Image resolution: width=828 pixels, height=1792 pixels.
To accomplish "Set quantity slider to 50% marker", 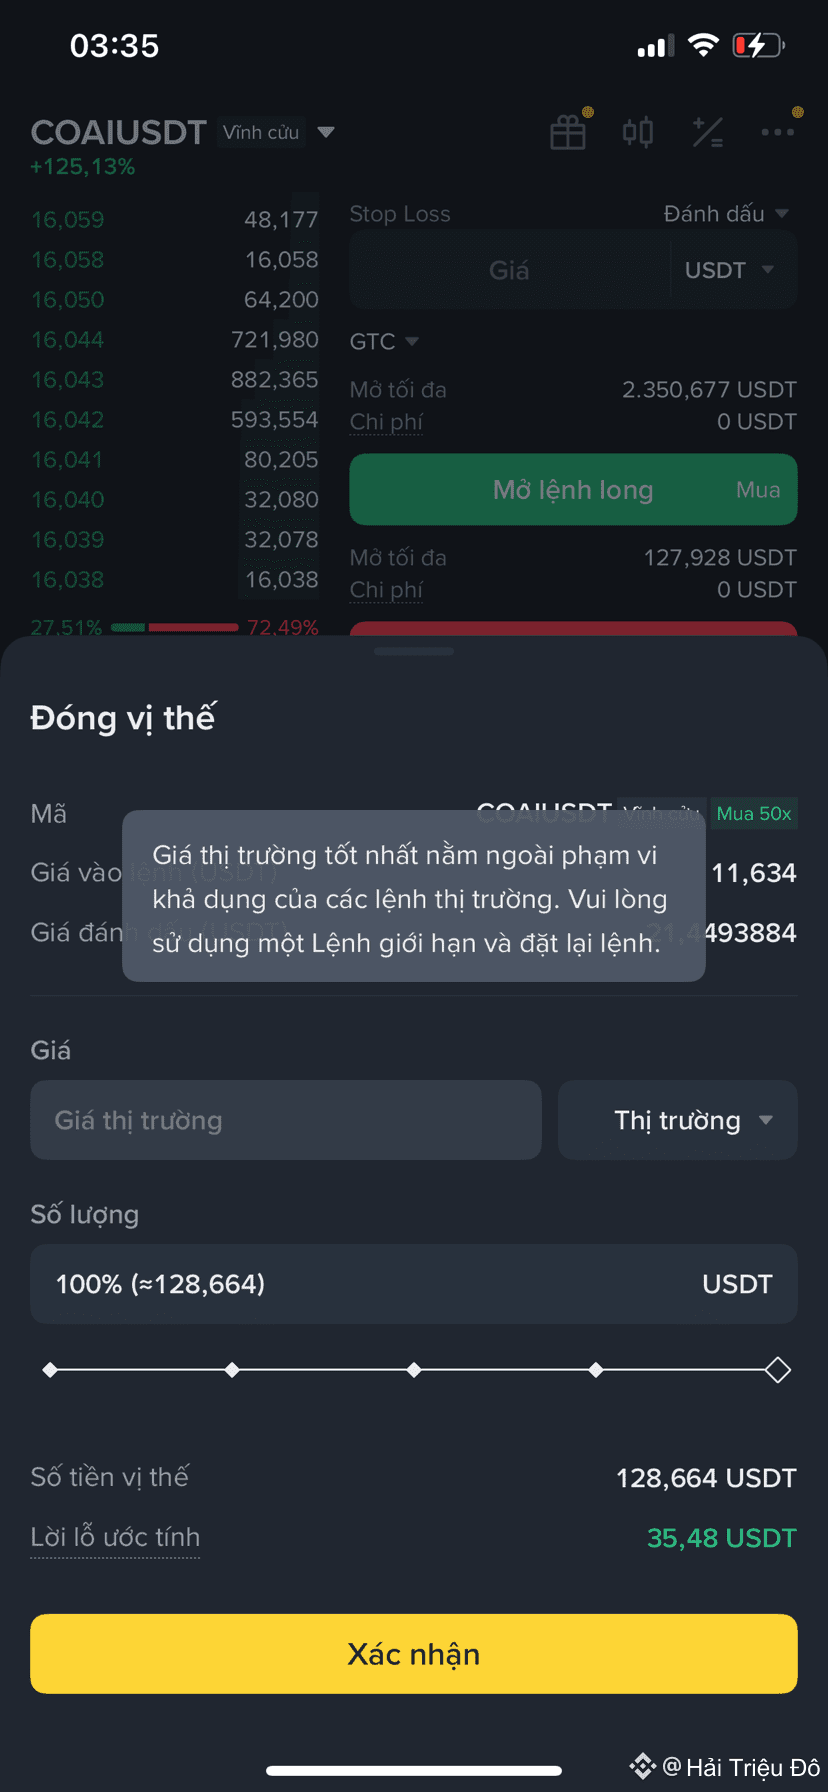I will [x=414, y=1370].
